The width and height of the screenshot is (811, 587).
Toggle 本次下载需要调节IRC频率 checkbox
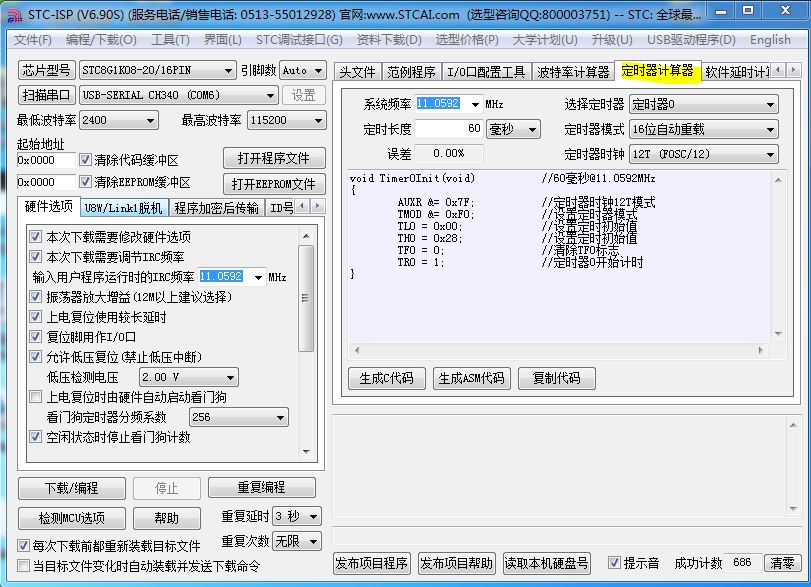35,257
